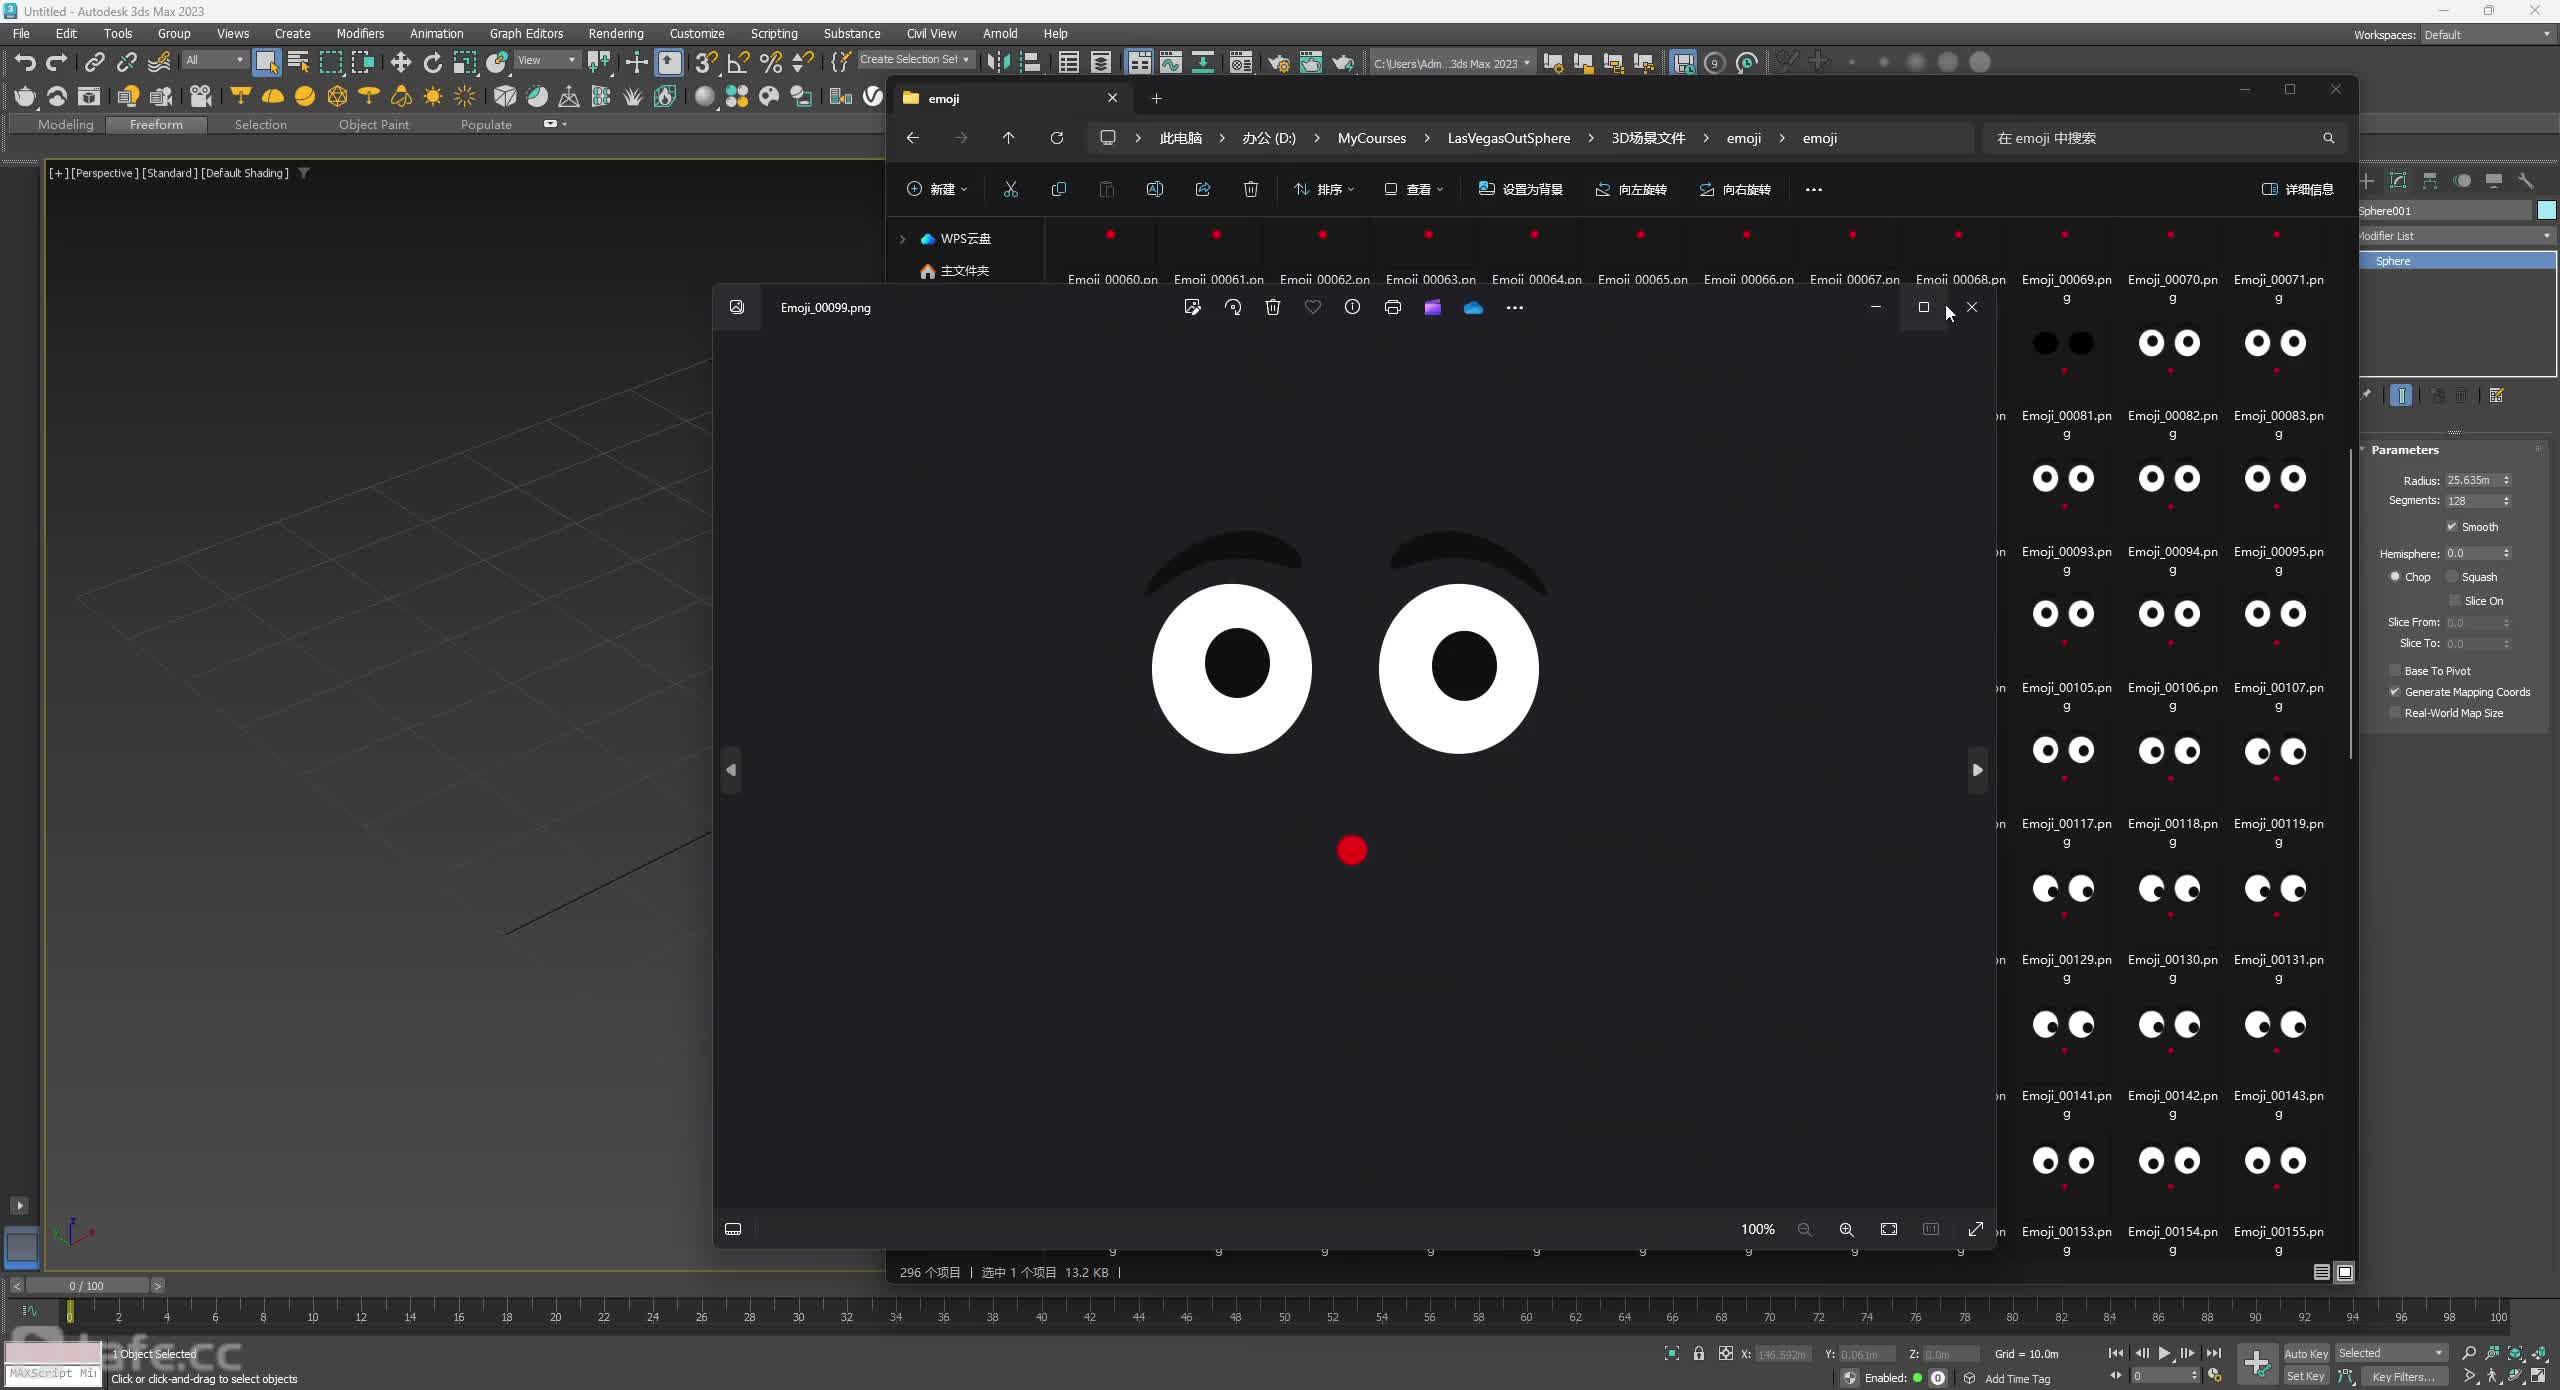The width and height of the screenshot is (2560, 1390).
Task: Open the Workspaces Default dropdown
Action: tap(2487, 35)
